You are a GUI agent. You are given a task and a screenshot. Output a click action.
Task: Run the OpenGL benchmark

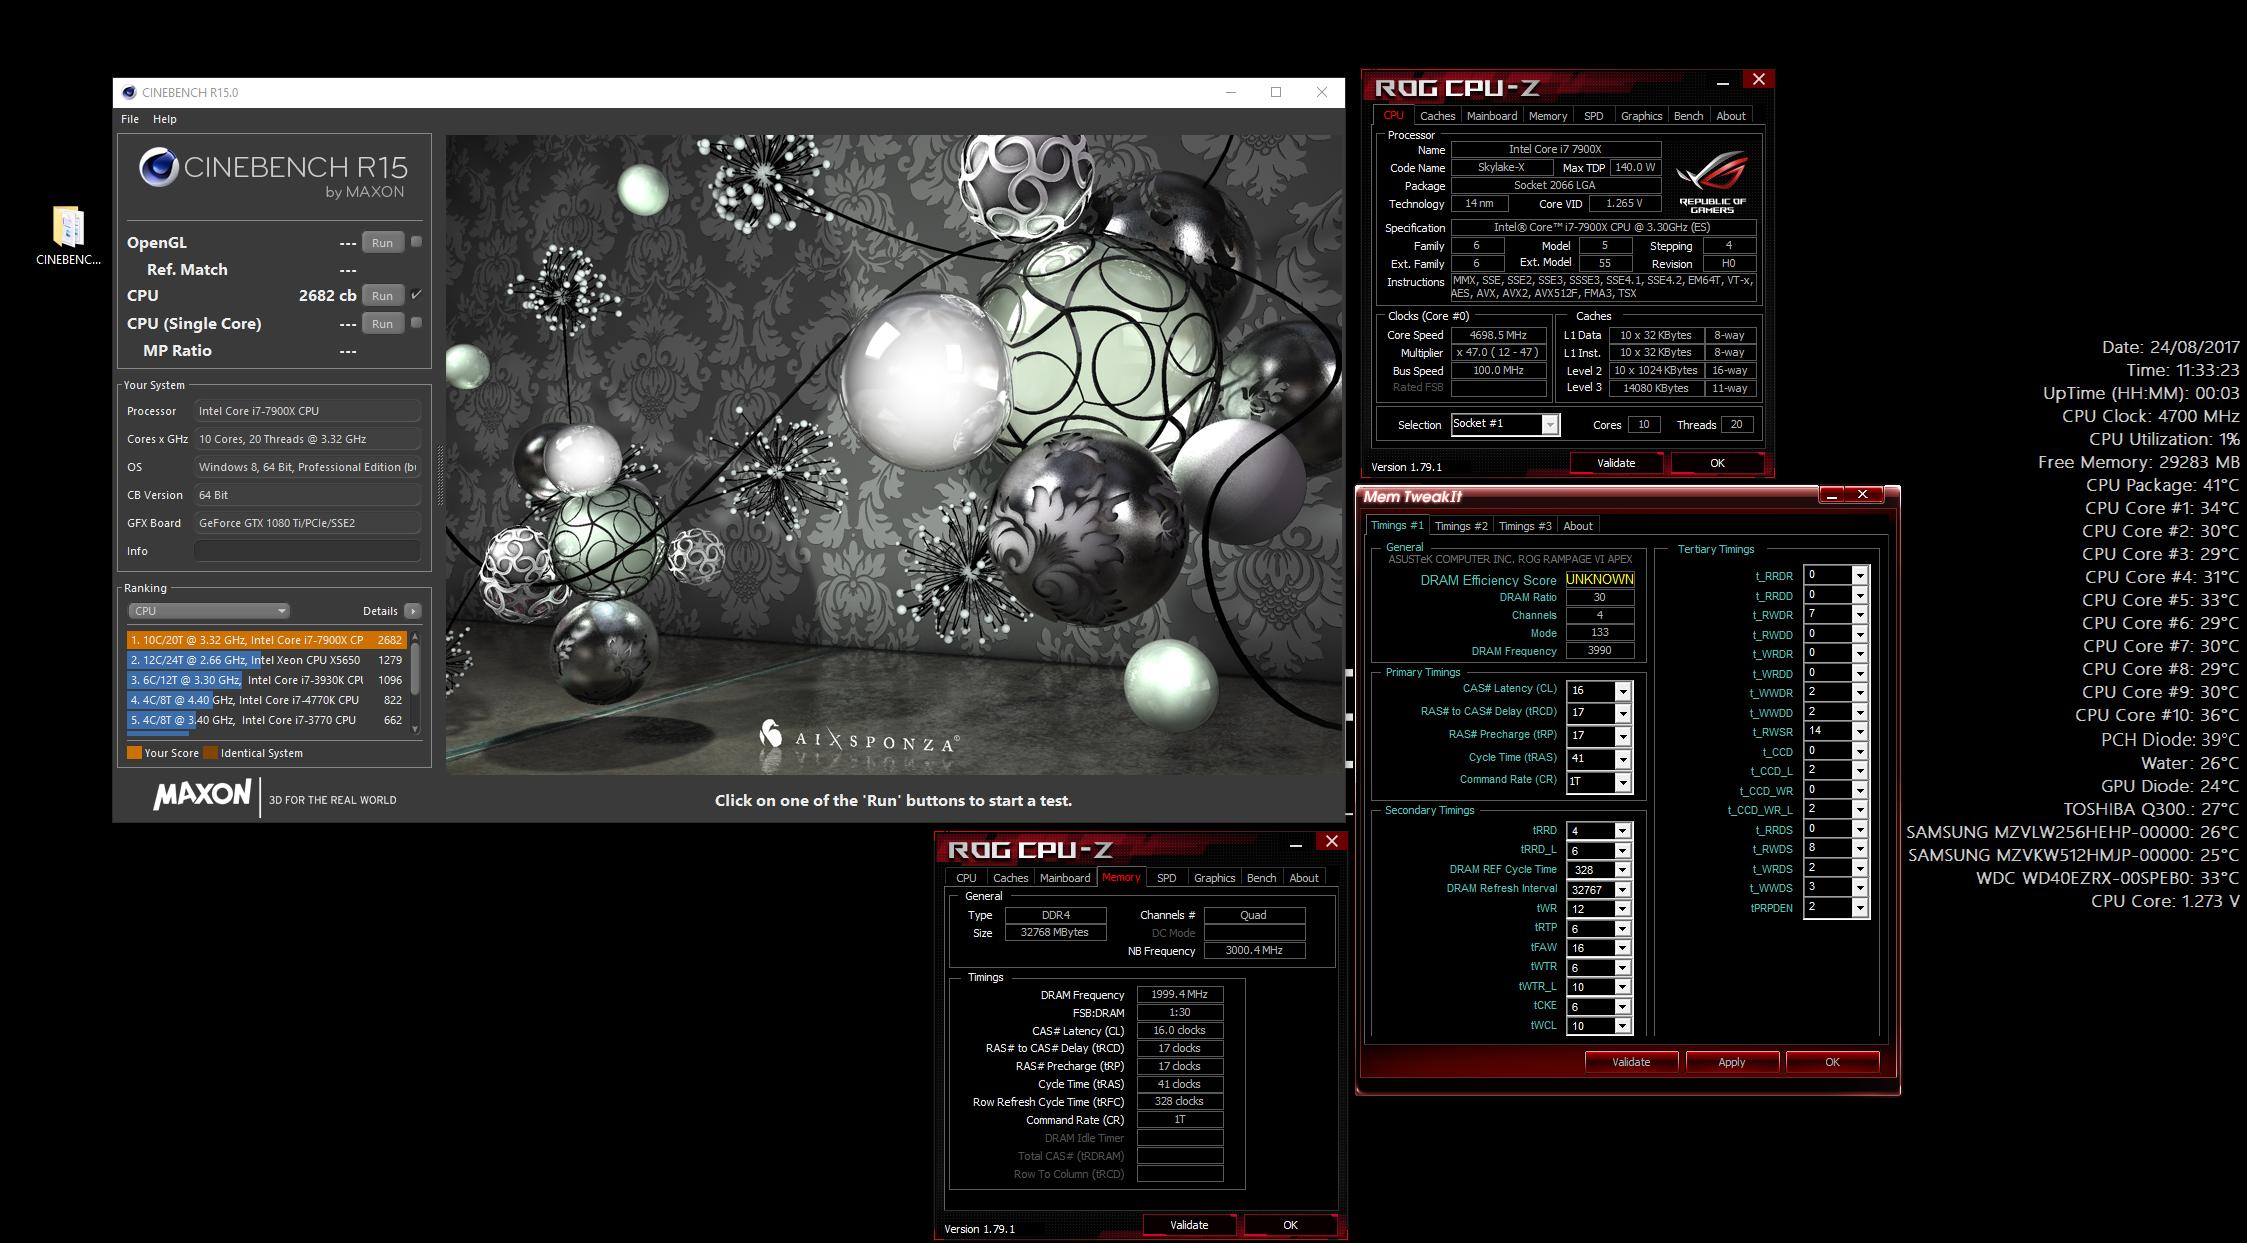click(382, 243)
